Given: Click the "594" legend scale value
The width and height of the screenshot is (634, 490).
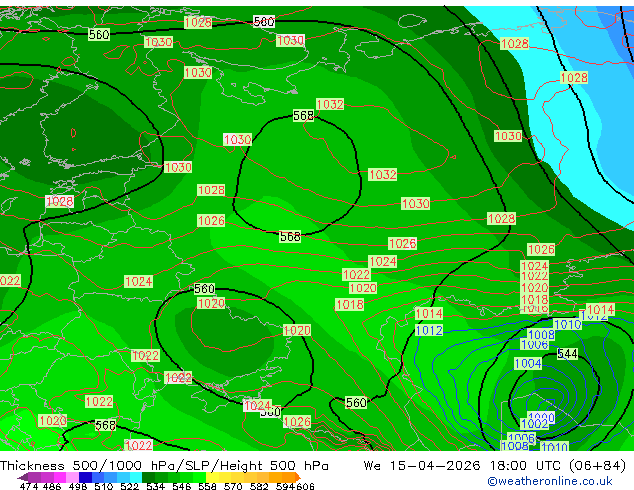Looking at the screenshot, I should 285,486.
